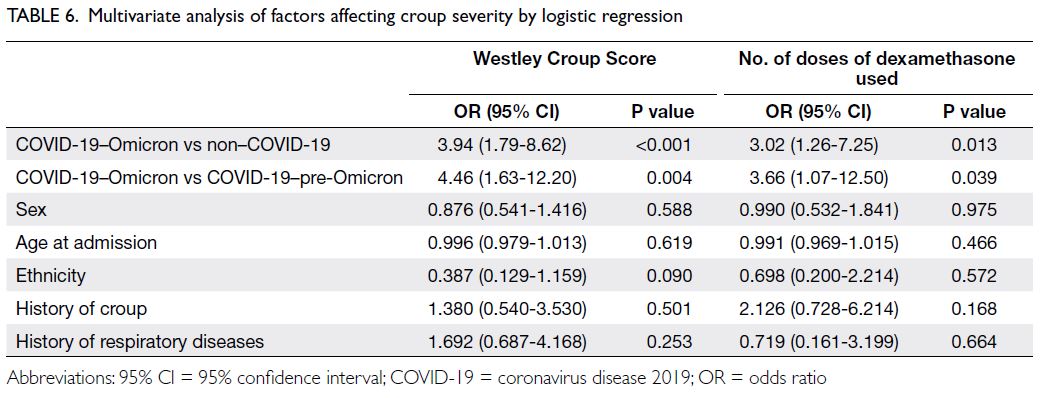Click the History of croup row label
The height and width of the screenshot is (398, 1043).
click(81, 309)
